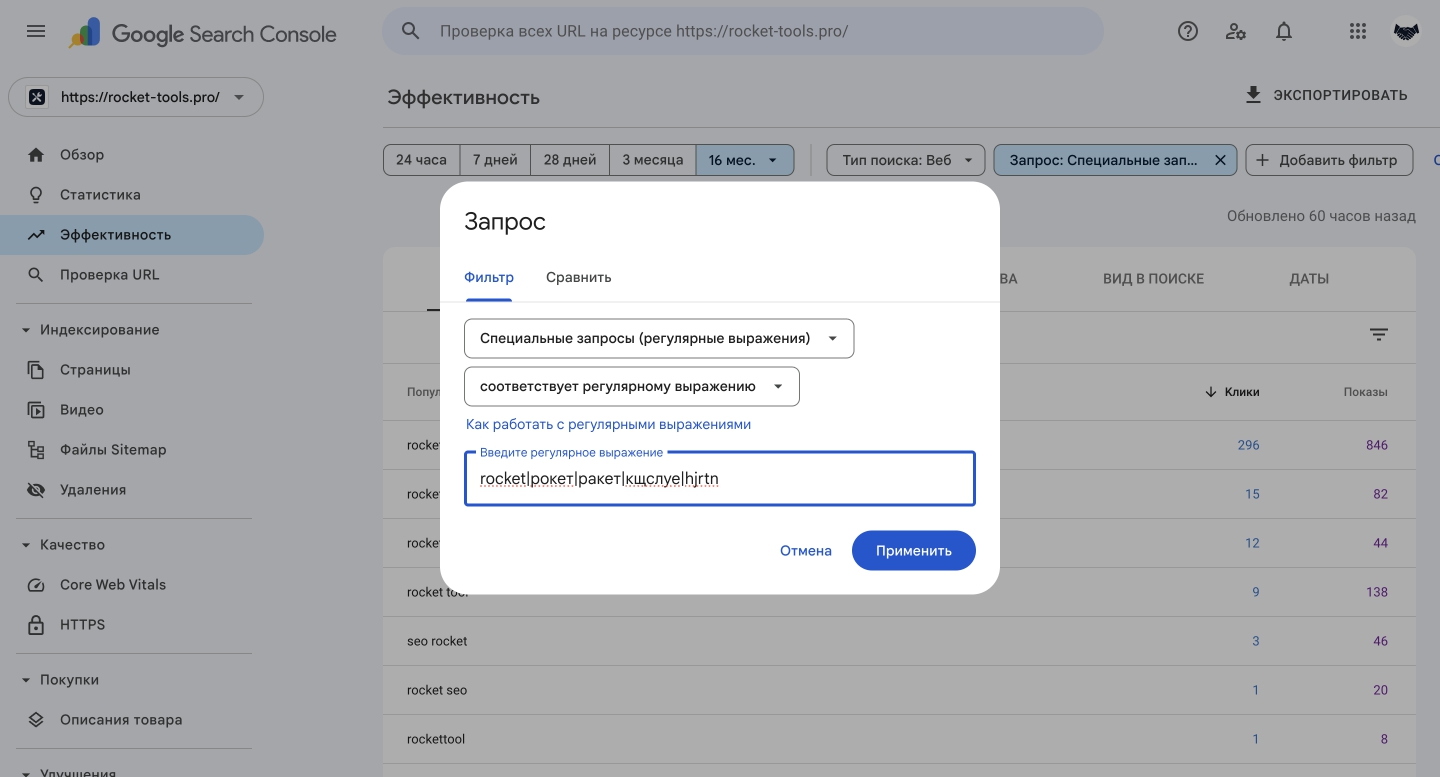Click Применить to apply the filter
1440x777 pixels.
(x=914, y=550)
